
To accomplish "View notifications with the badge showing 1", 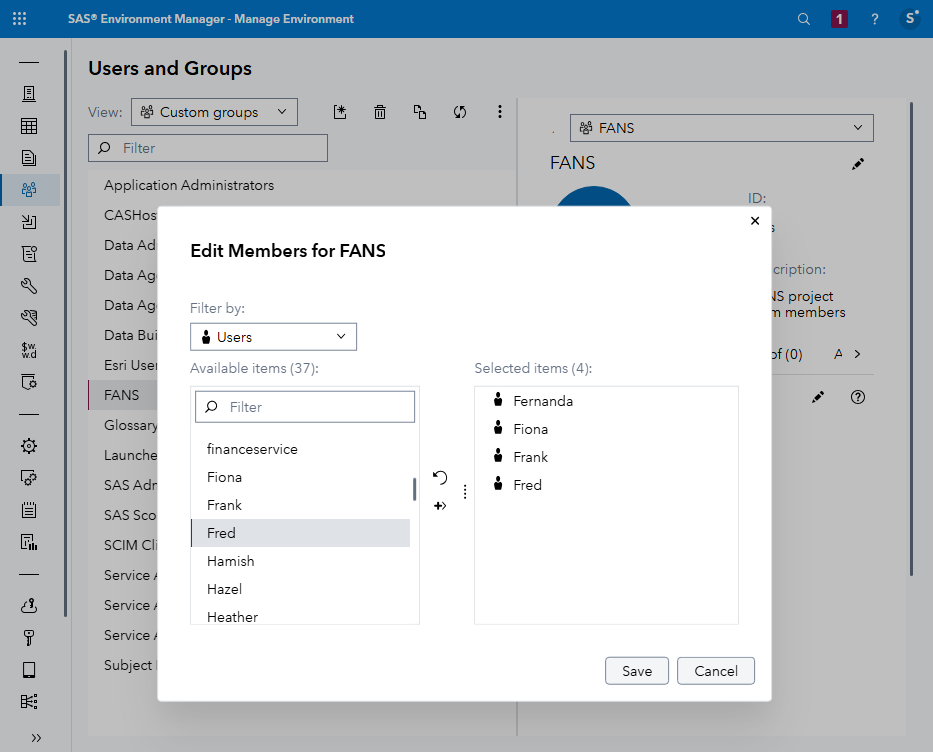I will pos(838,18).
